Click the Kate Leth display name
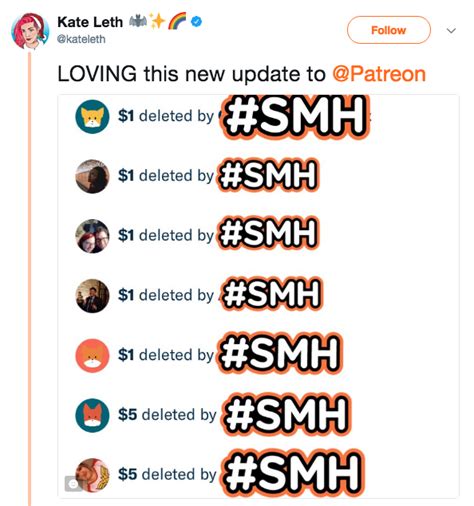This screenshot has width=474, height=506. coord(90,22)
